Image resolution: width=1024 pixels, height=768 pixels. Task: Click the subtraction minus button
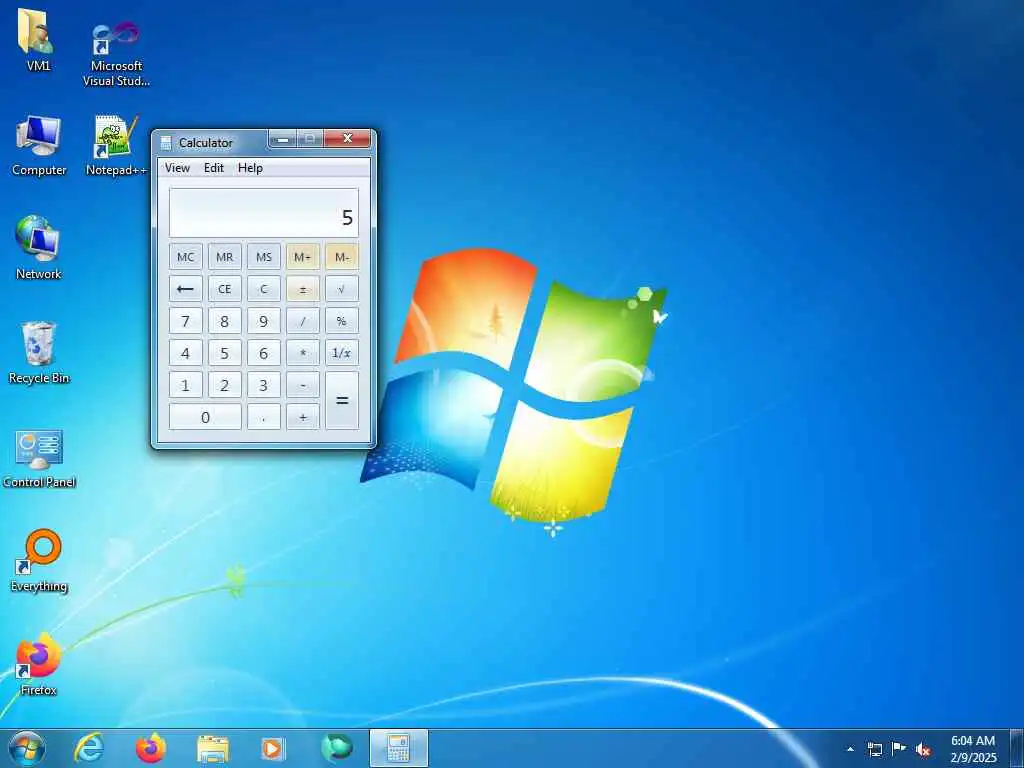302,385
